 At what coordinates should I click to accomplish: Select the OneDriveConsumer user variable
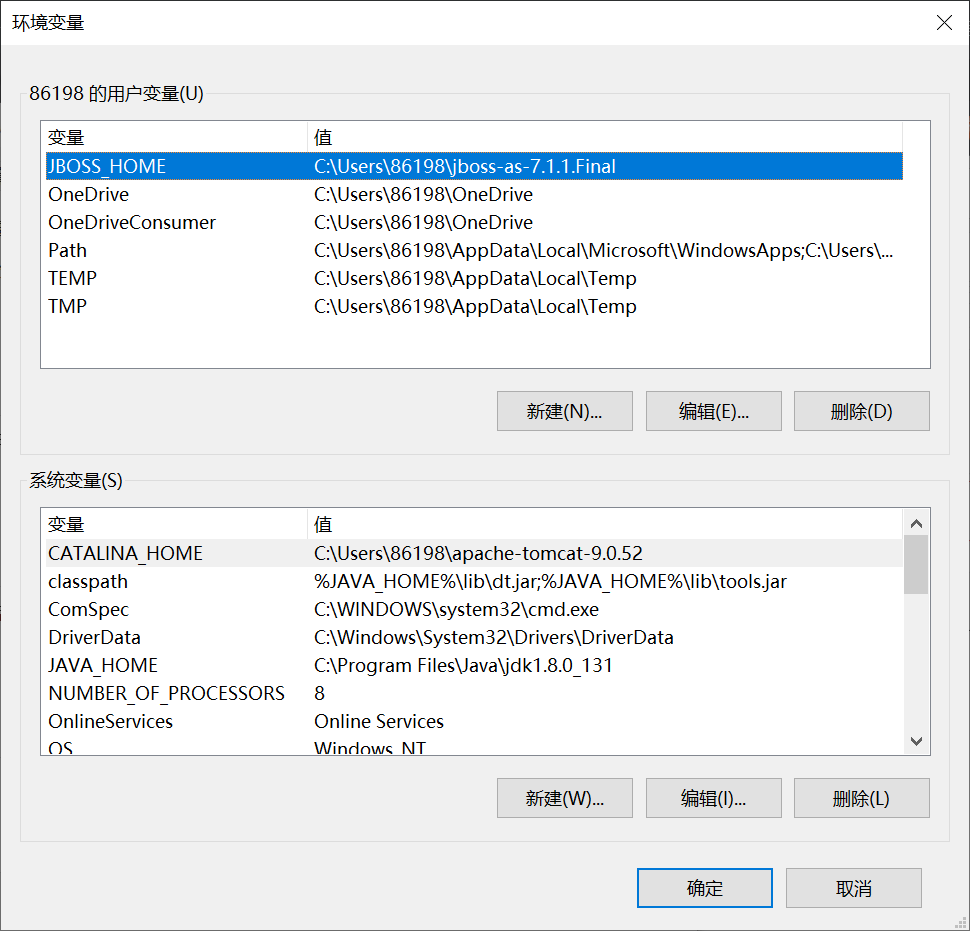[474, 222]
